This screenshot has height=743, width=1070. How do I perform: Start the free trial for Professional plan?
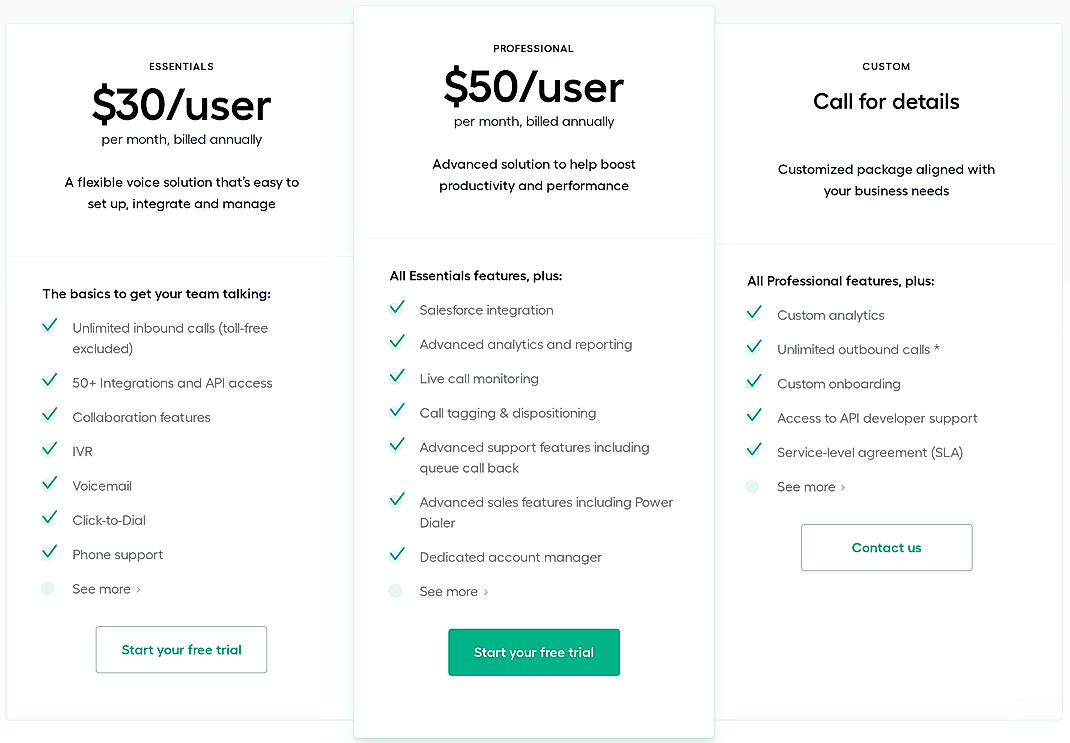pyautogui.click(x=534, y=652)
